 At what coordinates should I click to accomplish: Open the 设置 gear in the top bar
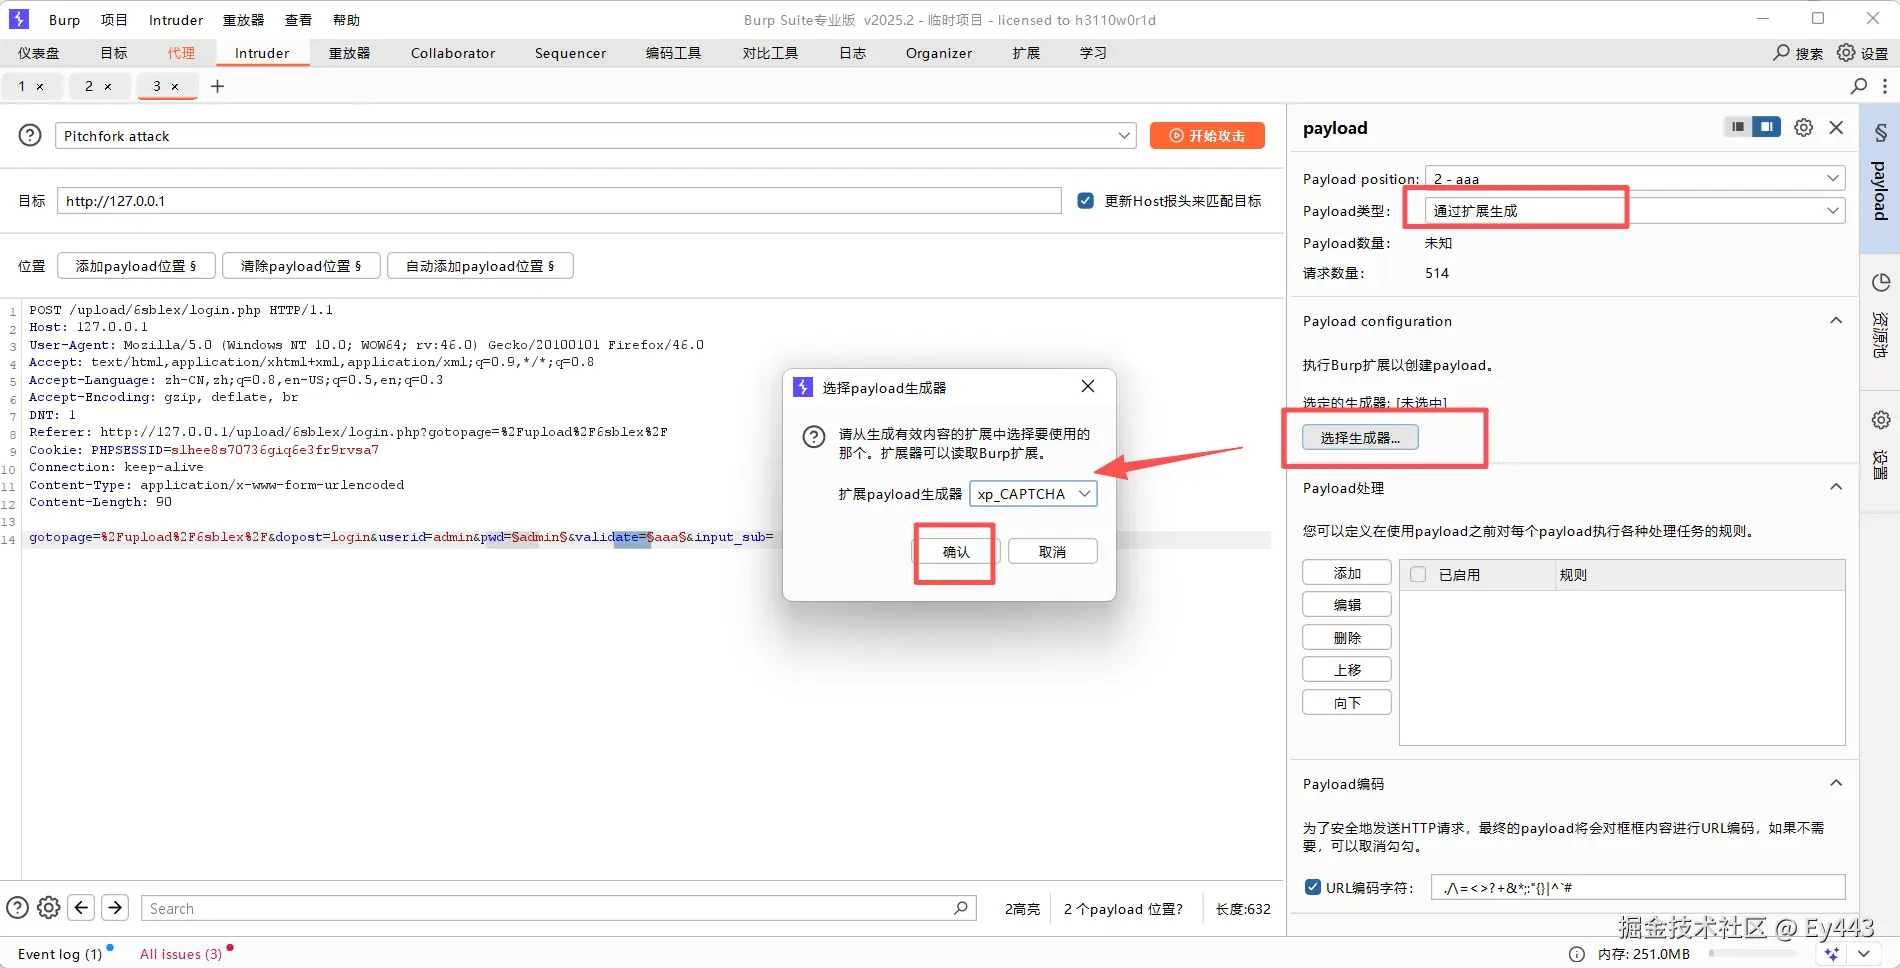(x=1846, y=52)
